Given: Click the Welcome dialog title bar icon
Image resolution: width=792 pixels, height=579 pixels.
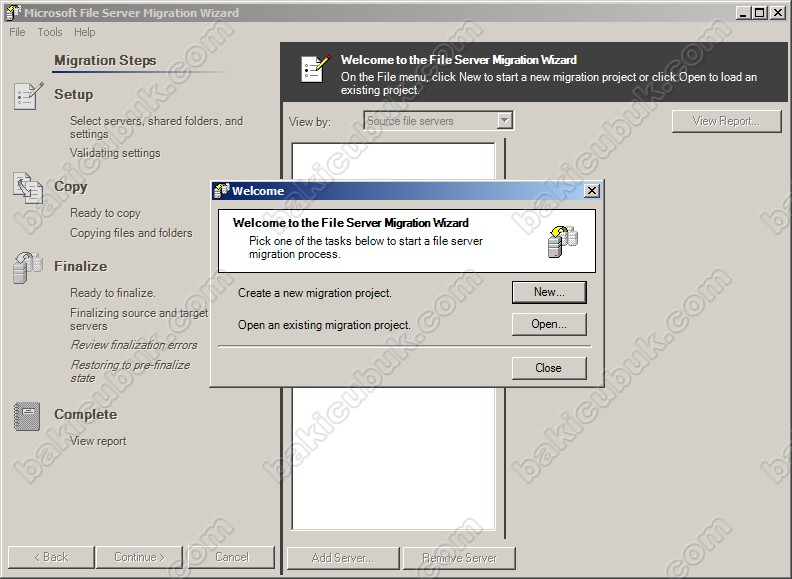Looking at the screenshot, I should (x=222, y=191).
